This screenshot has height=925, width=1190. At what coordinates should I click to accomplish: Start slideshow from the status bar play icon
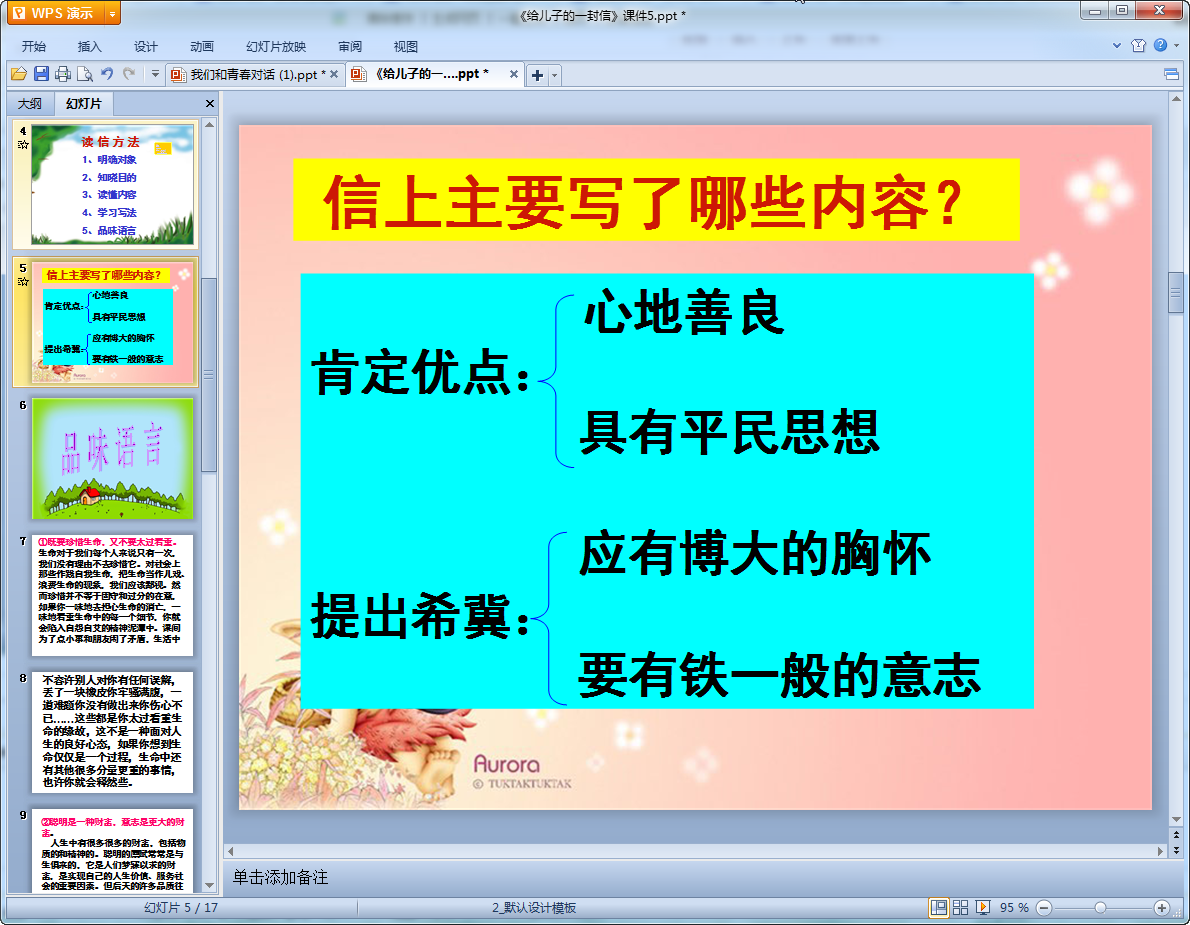pyautogui.click(x=982, y=908)
